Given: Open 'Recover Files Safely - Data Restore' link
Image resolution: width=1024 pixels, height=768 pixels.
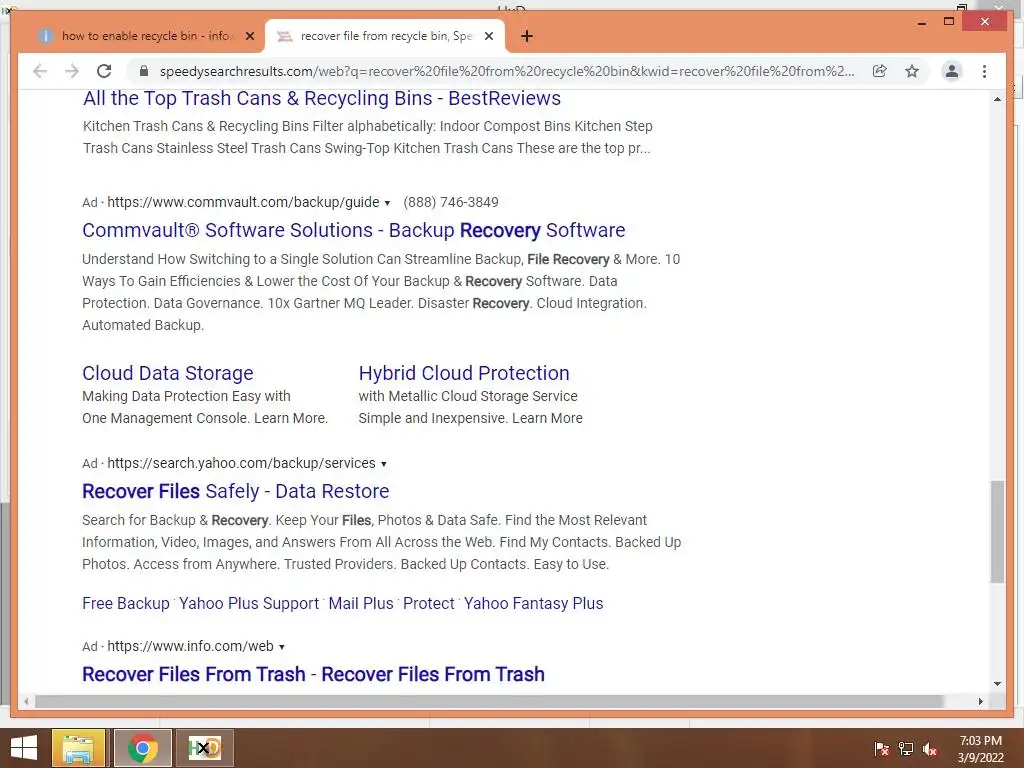Looking at the screenshot, I should click(236, 491).
